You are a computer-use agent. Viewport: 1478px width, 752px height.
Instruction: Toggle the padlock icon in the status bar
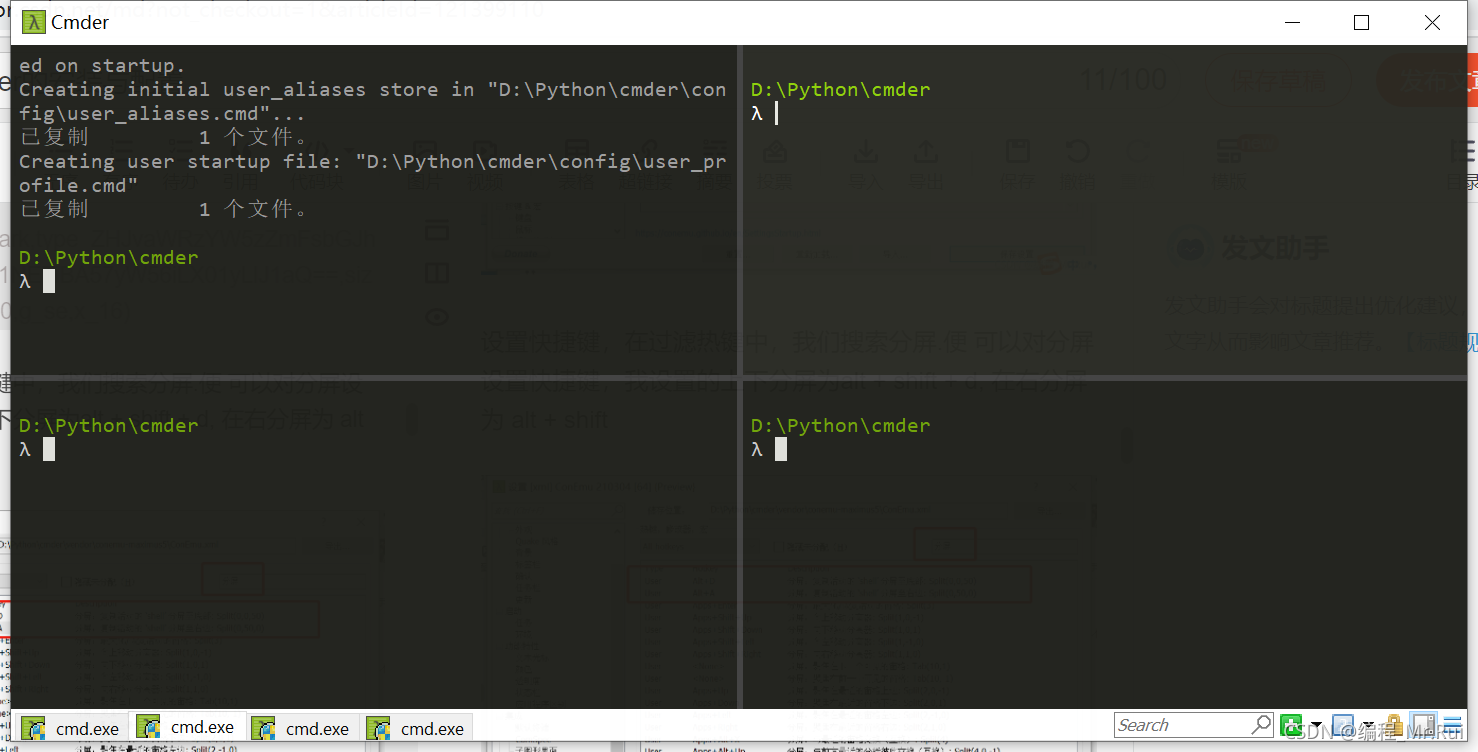pos(1394,725)
